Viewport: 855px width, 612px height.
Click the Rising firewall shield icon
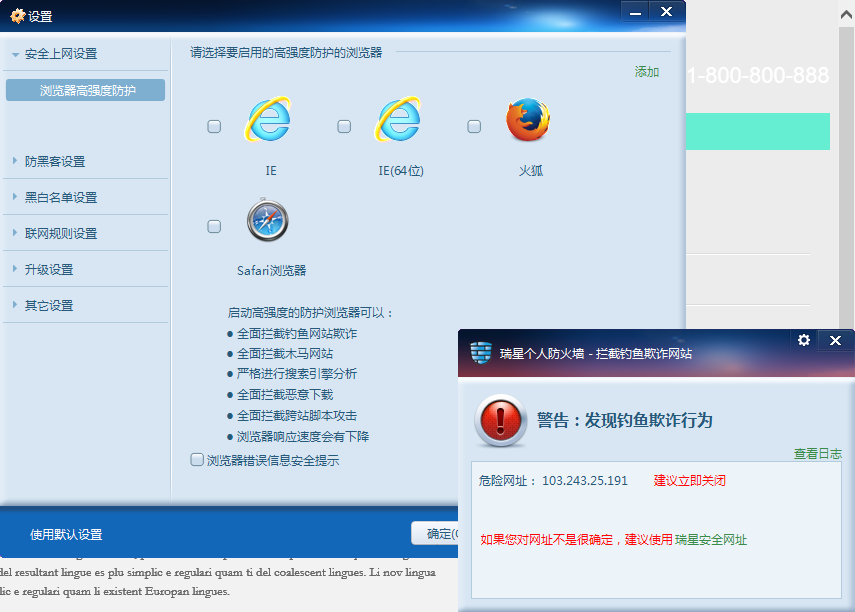coord(481,353)
